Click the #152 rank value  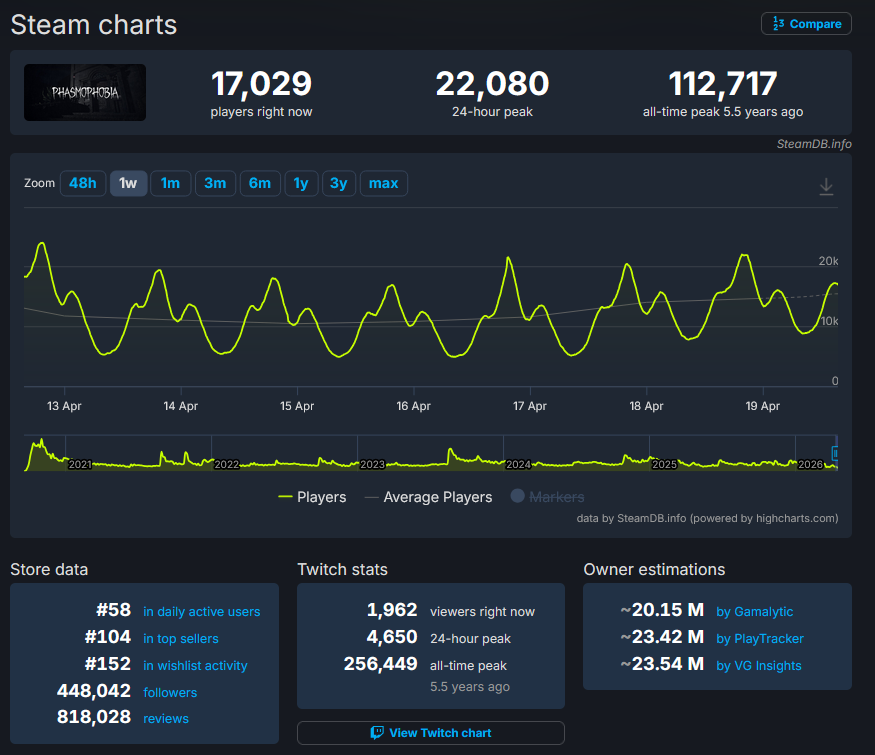click(108, 663)
